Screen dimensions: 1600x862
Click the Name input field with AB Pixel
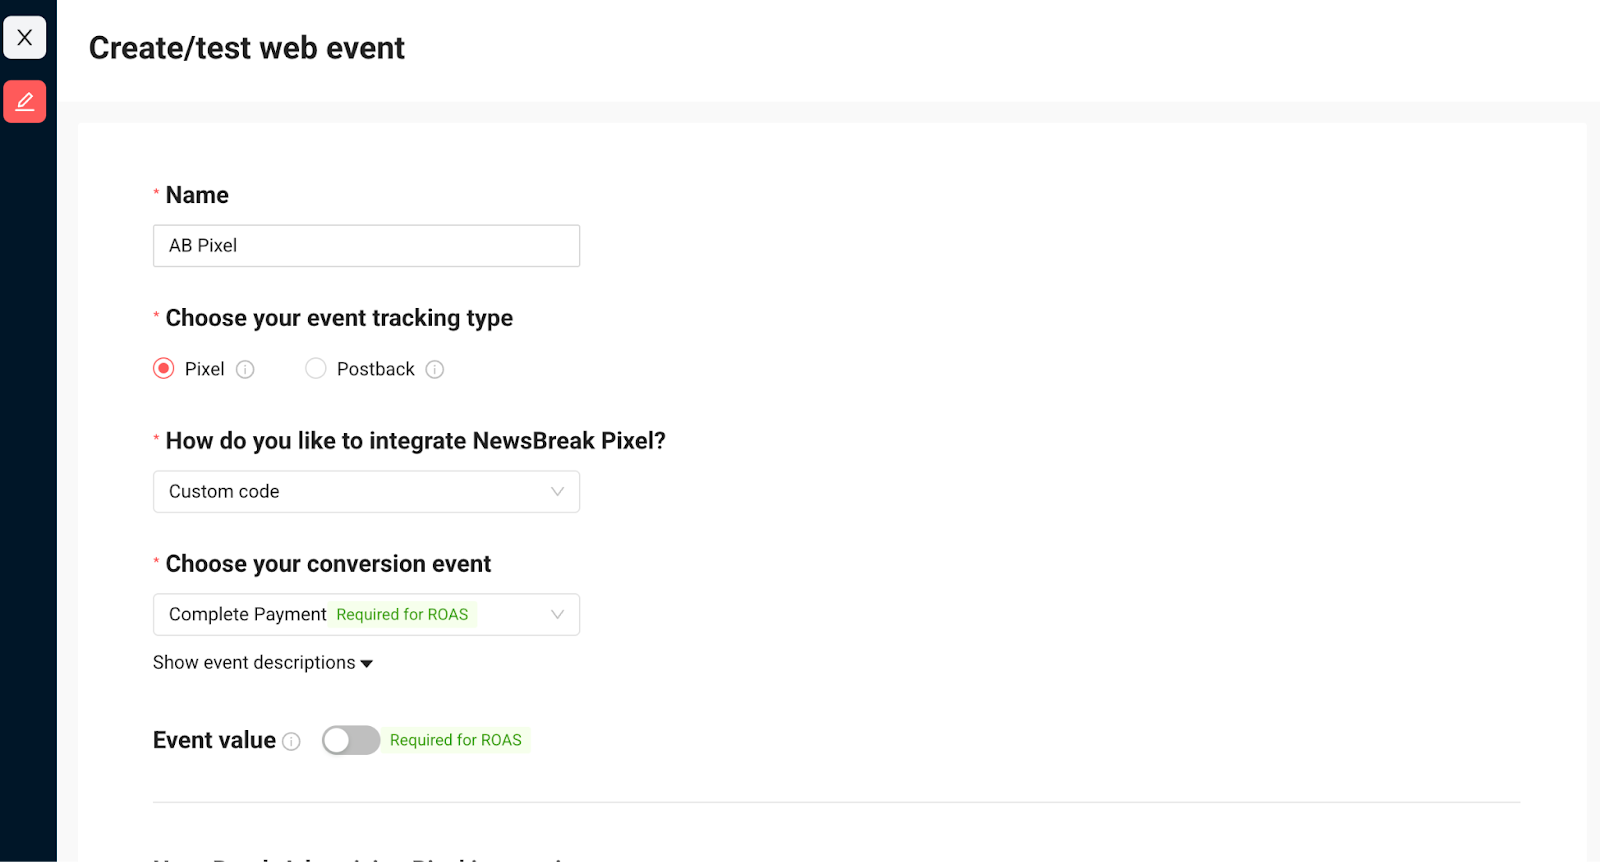(366, 246)
